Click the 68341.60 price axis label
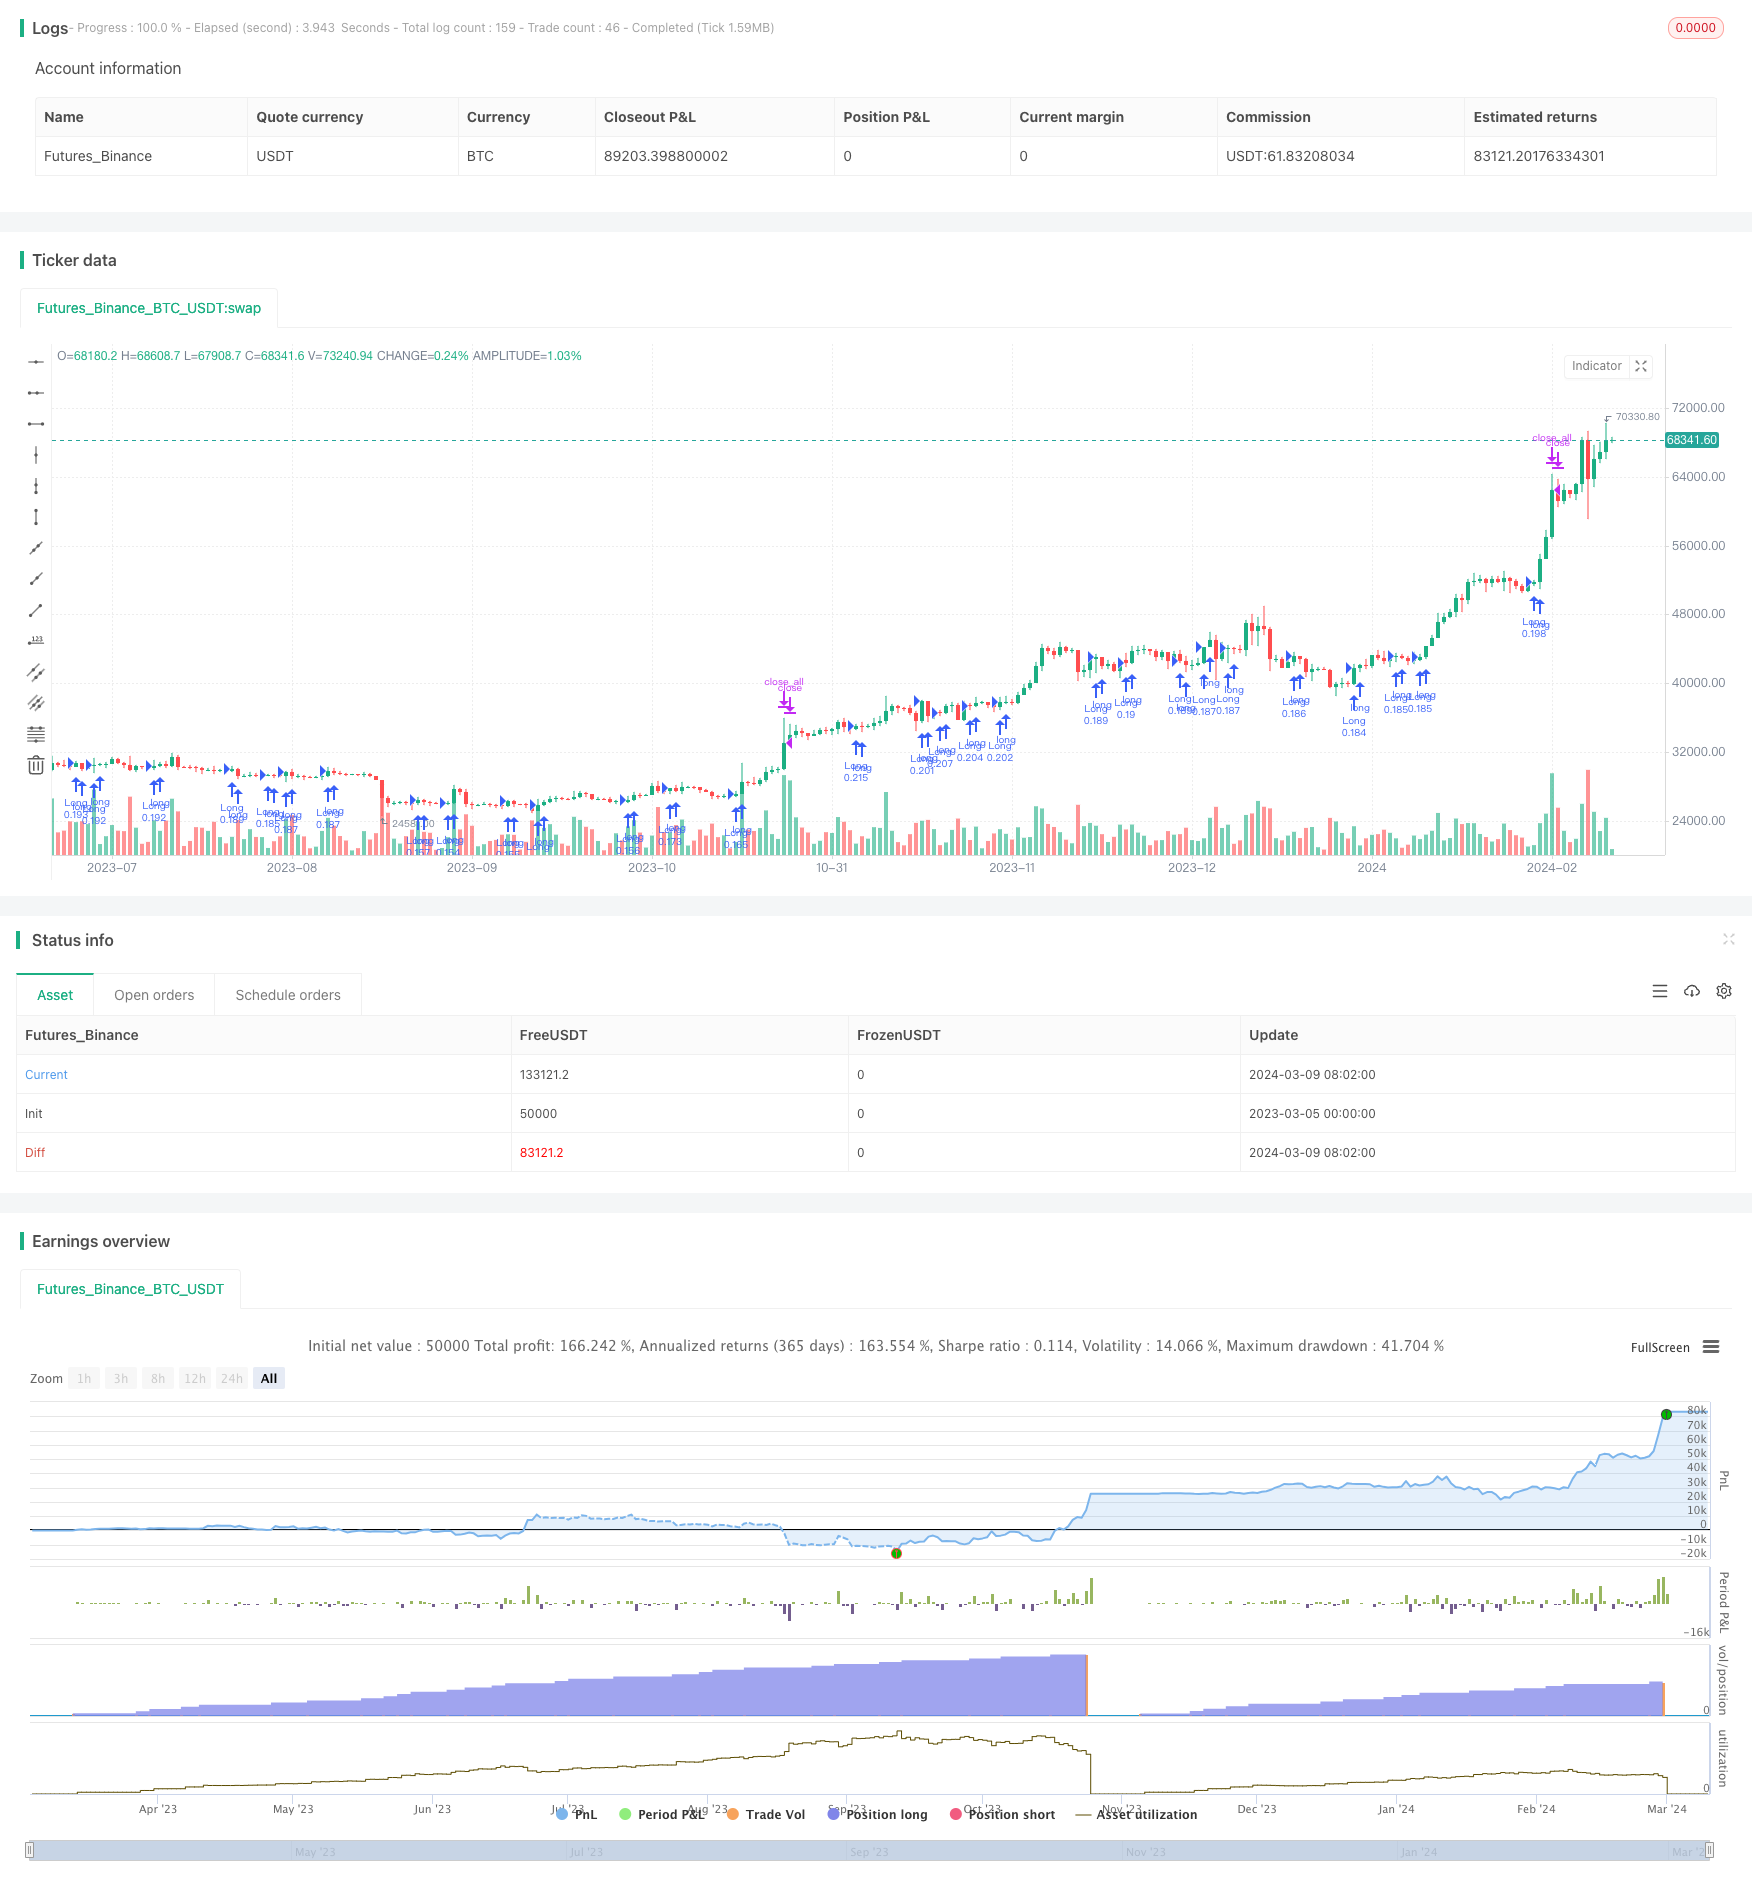The width and height of the screenshot is (1752, 1889). click(1692, 440)
